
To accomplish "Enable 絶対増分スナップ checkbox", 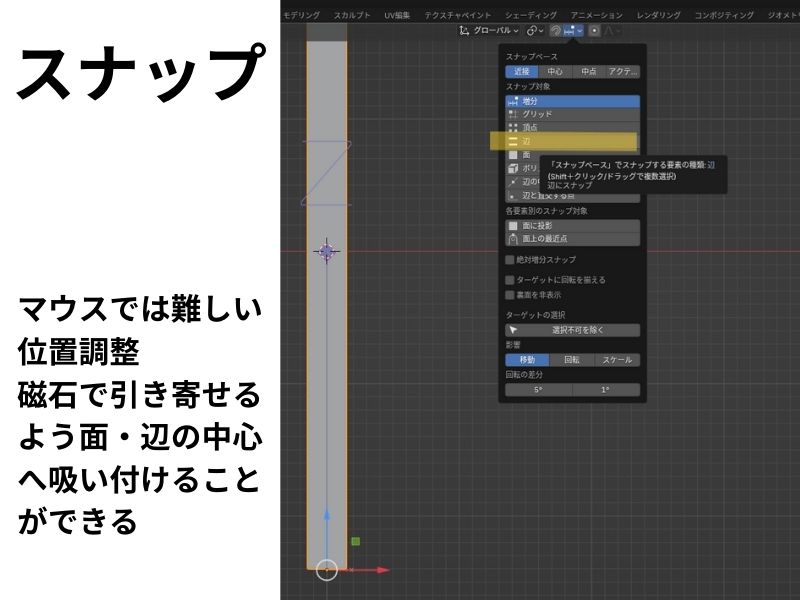I will point(510,260).
